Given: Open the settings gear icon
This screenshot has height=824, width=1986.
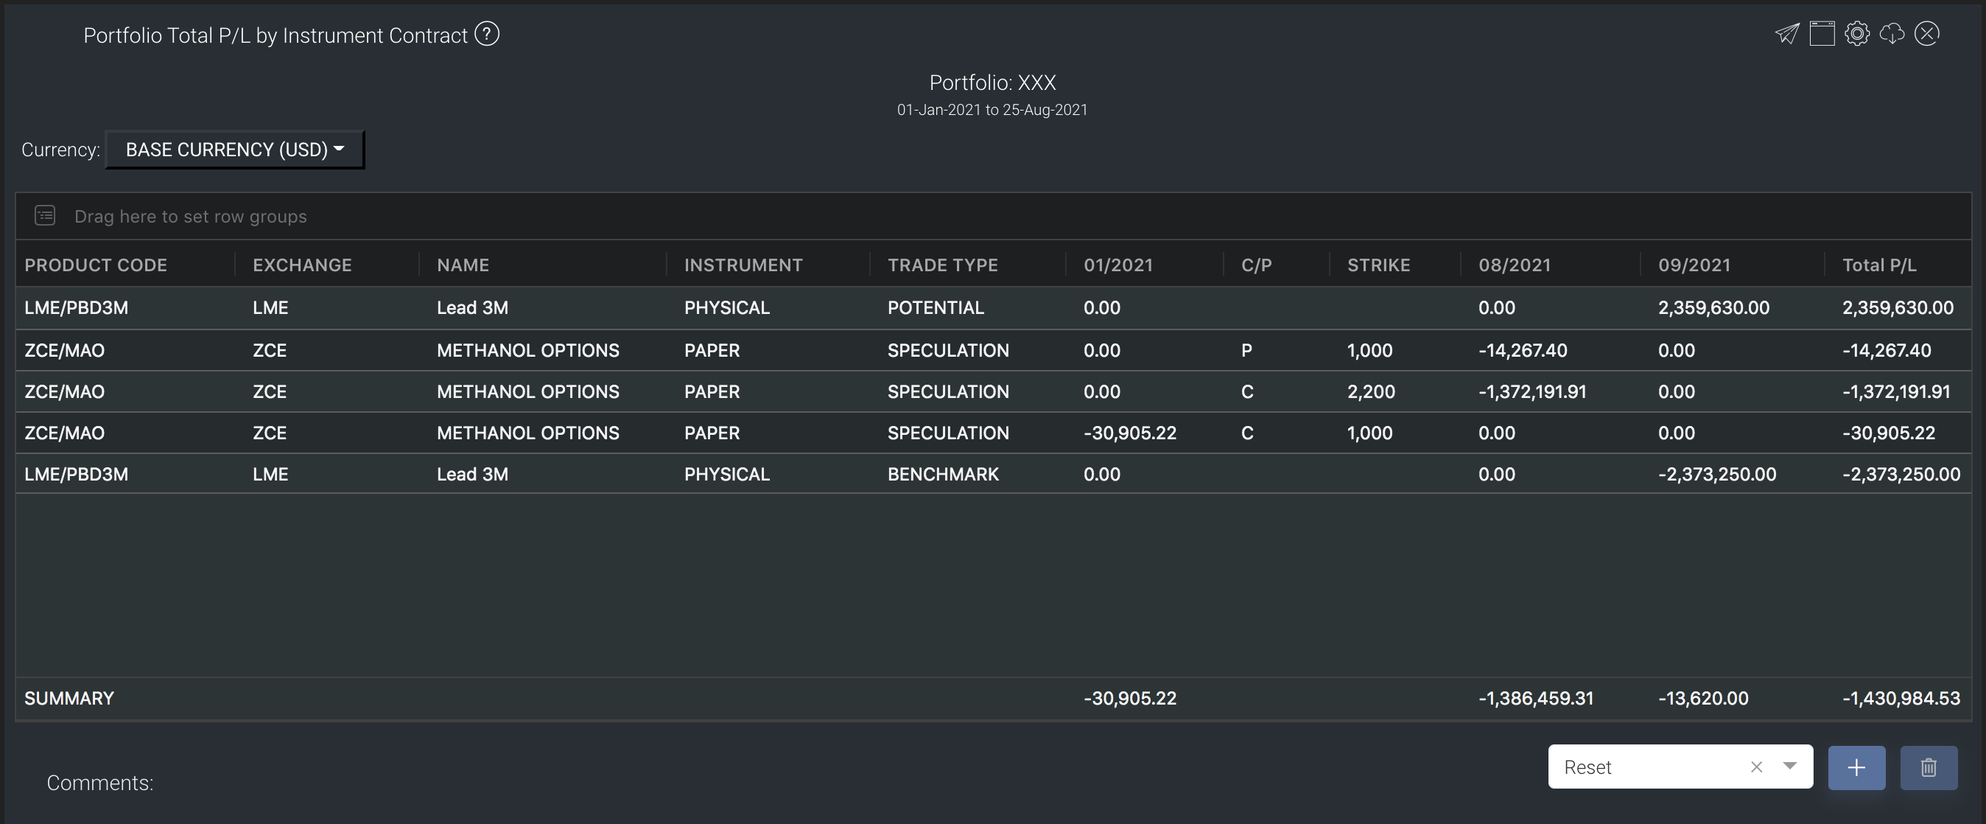Looking at the screenshot, I should pyautogui.click(x=1857, y=34).
